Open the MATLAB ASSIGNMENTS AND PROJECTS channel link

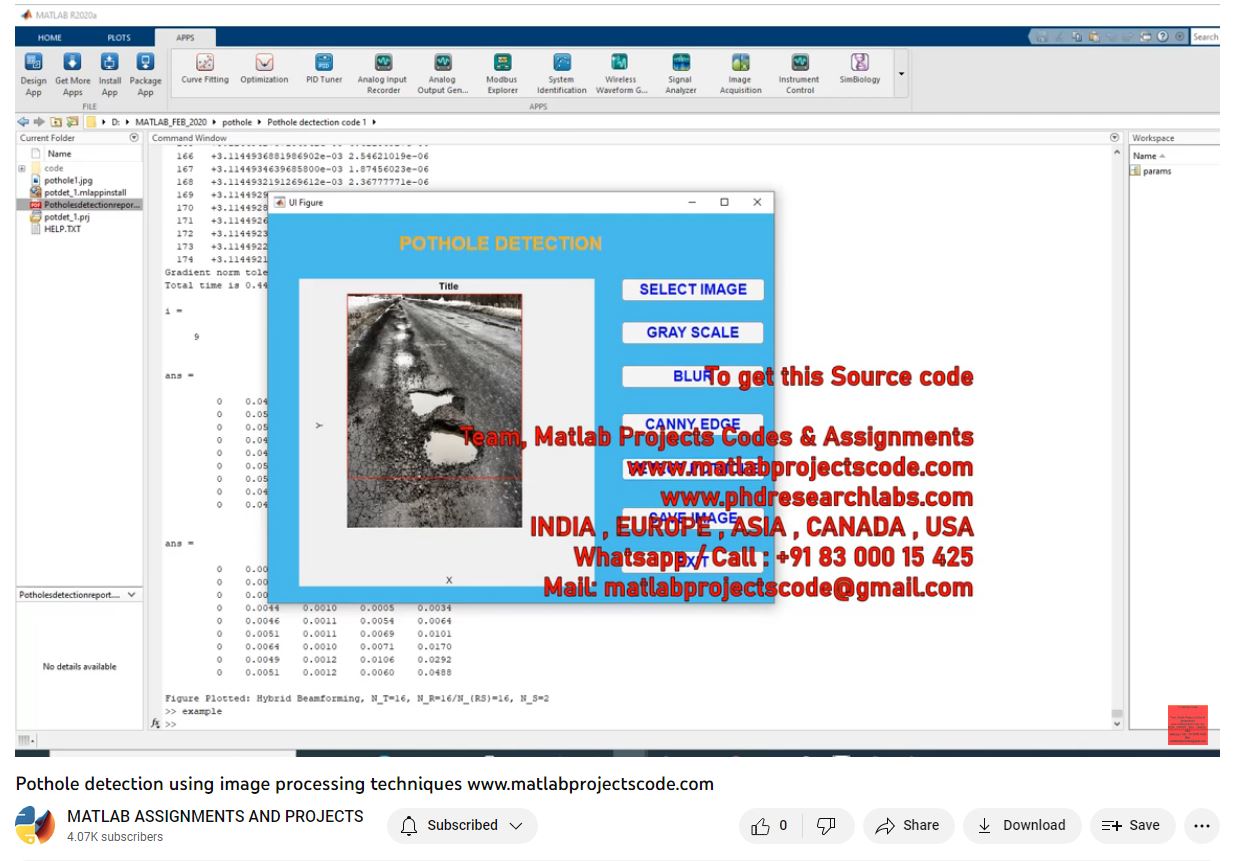click(215, 817)
